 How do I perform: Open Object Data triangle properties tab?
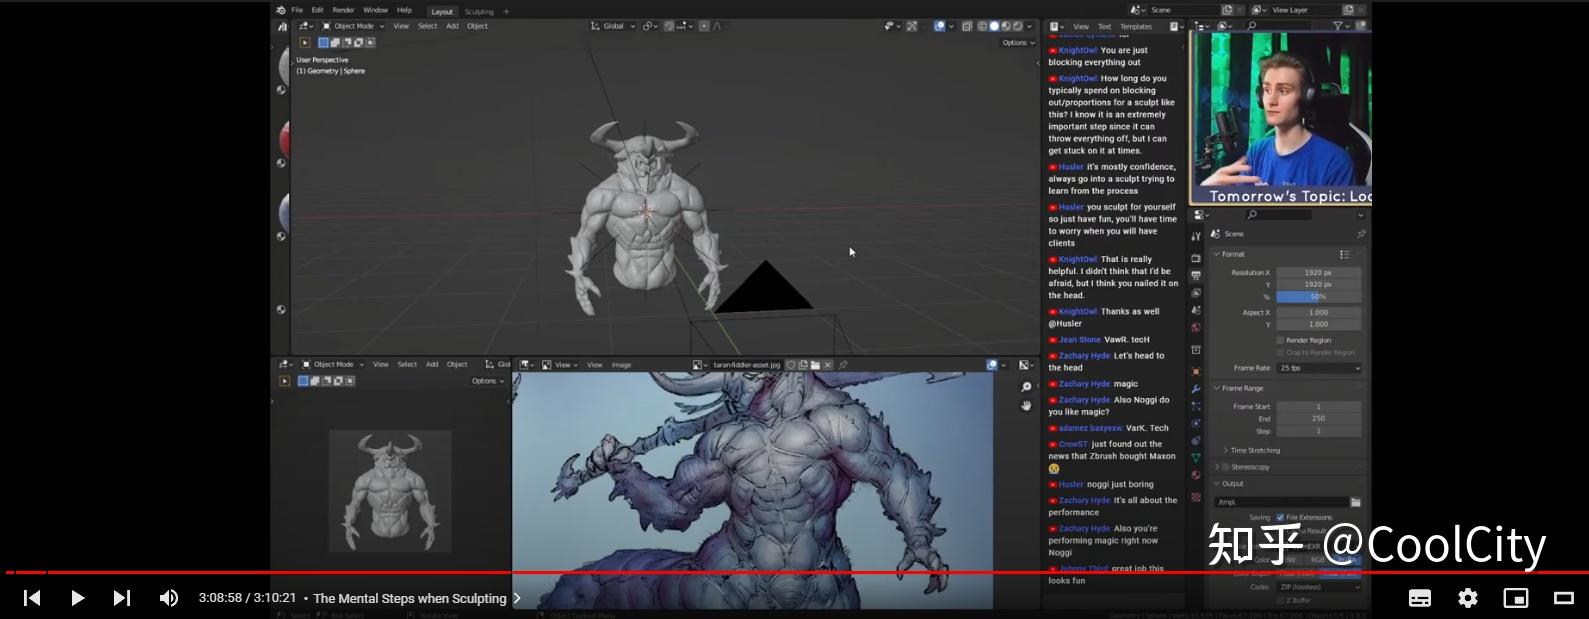[1196, 458]
